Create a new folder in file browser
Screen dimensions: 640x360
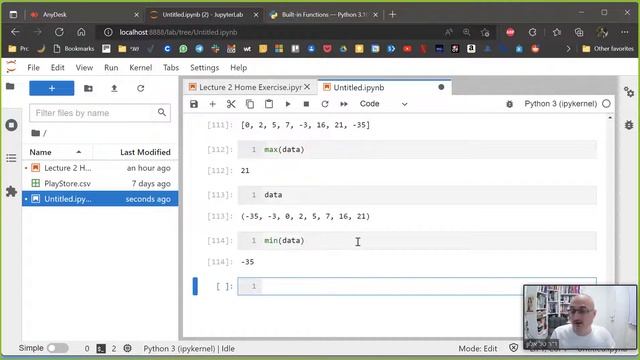tap(88, 88)
